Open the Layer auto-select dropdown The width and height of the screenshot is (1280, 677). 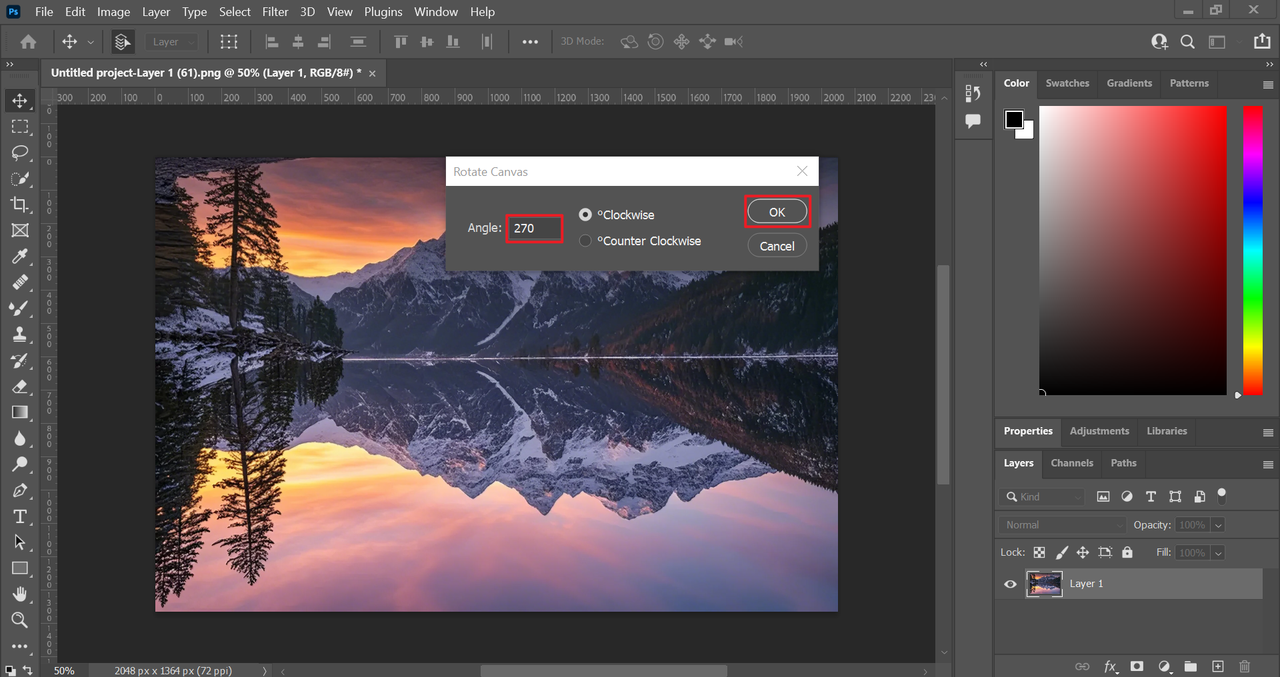(173, 42)
